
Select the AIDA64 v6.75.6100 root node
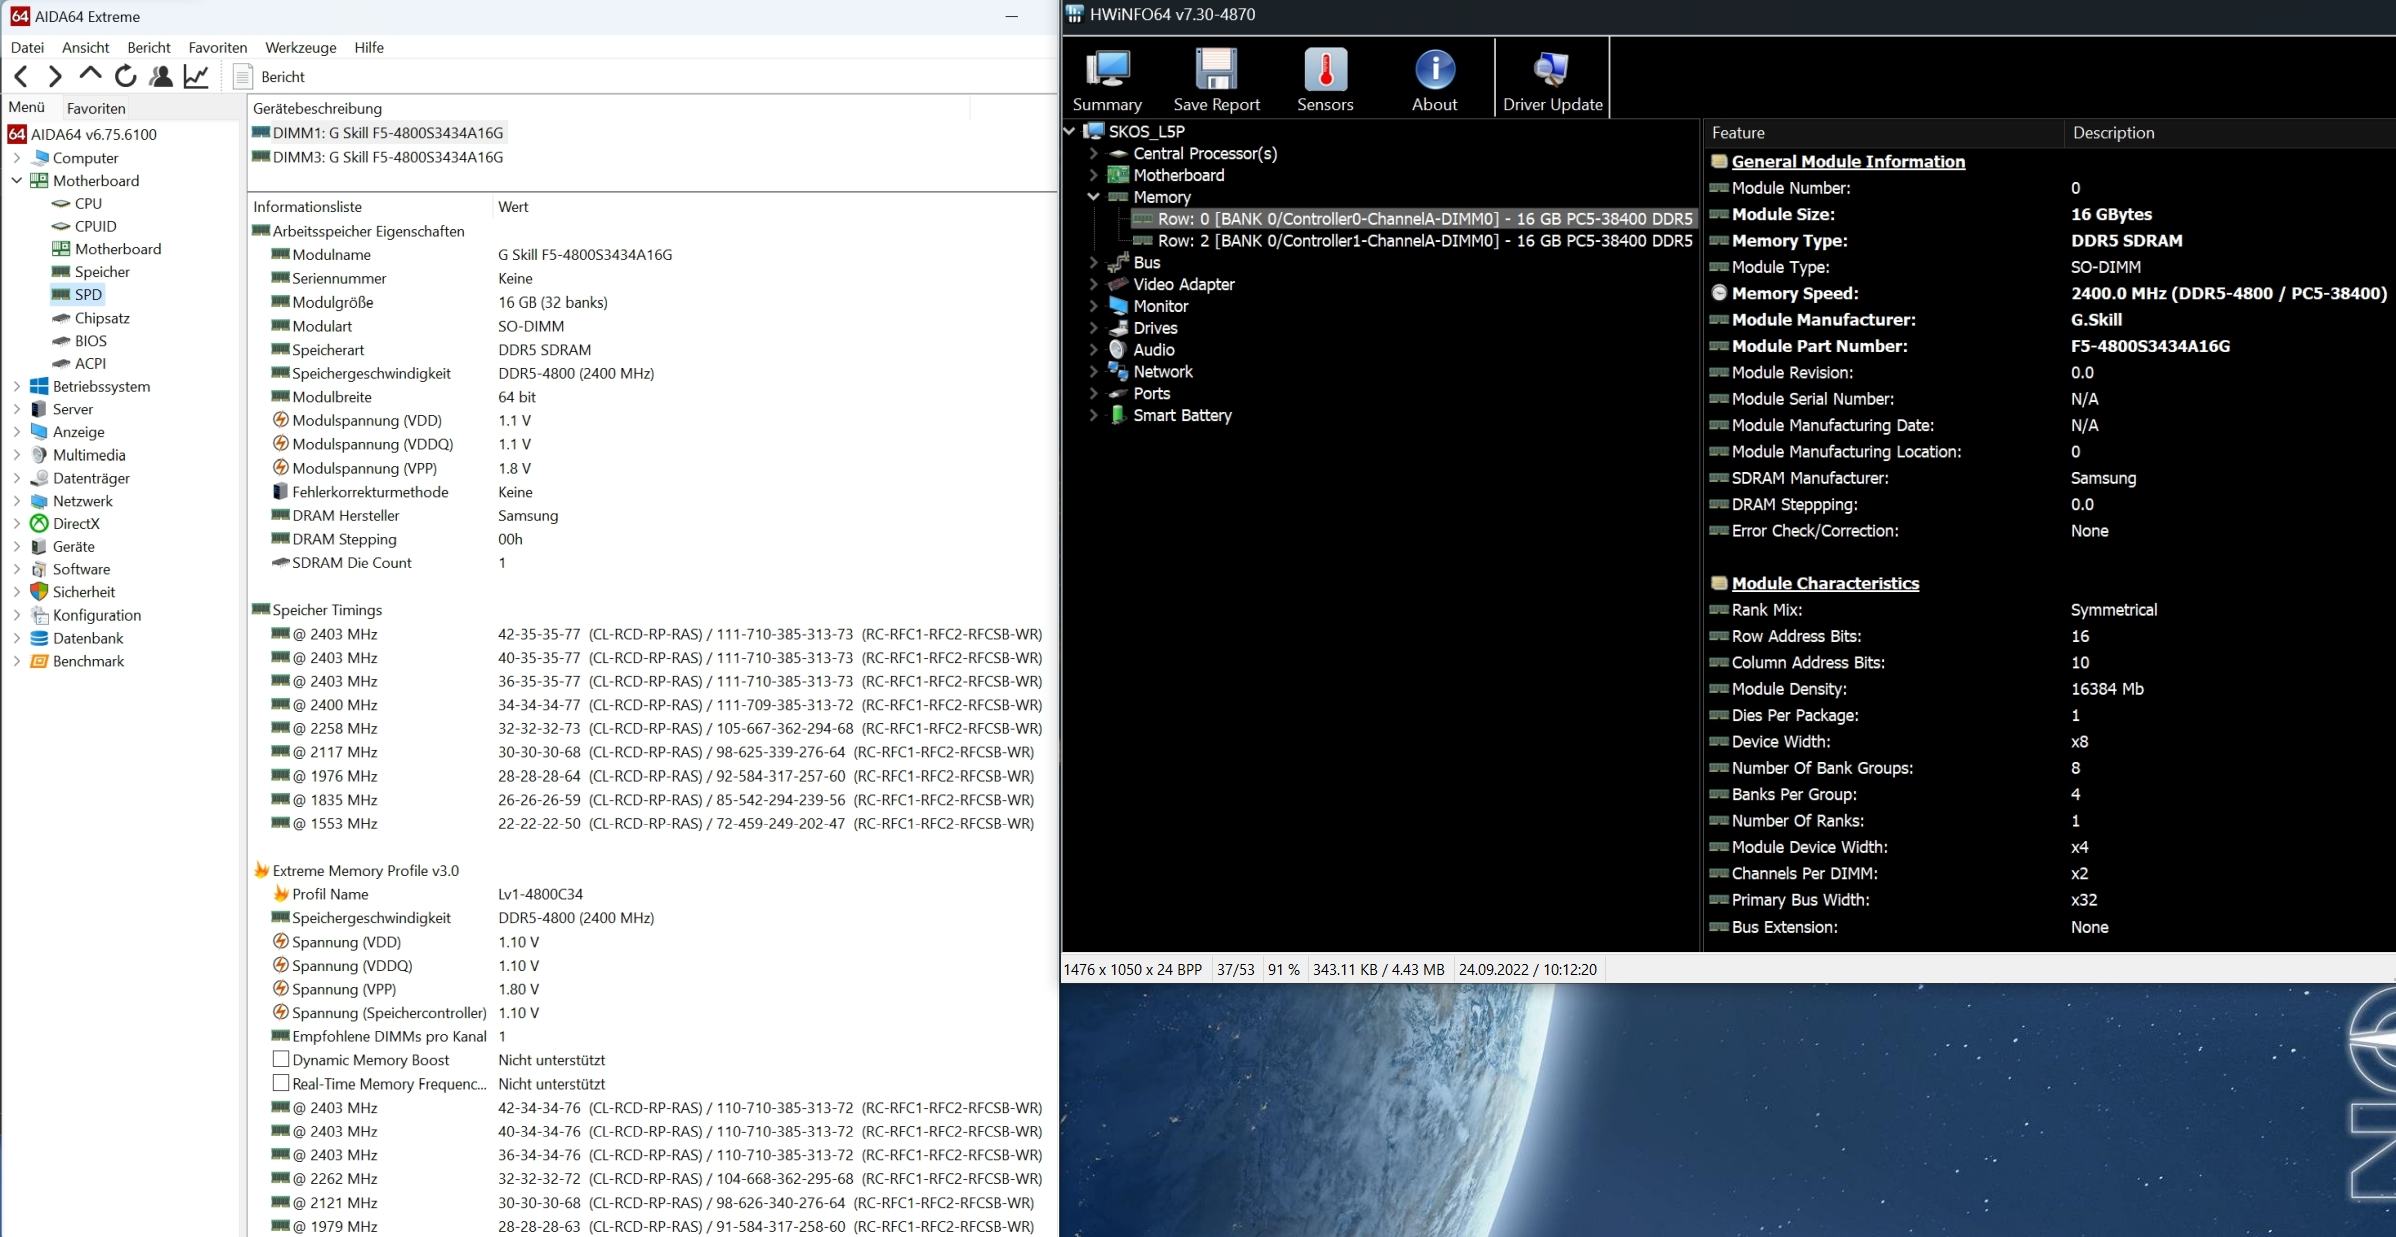[93, 134]
